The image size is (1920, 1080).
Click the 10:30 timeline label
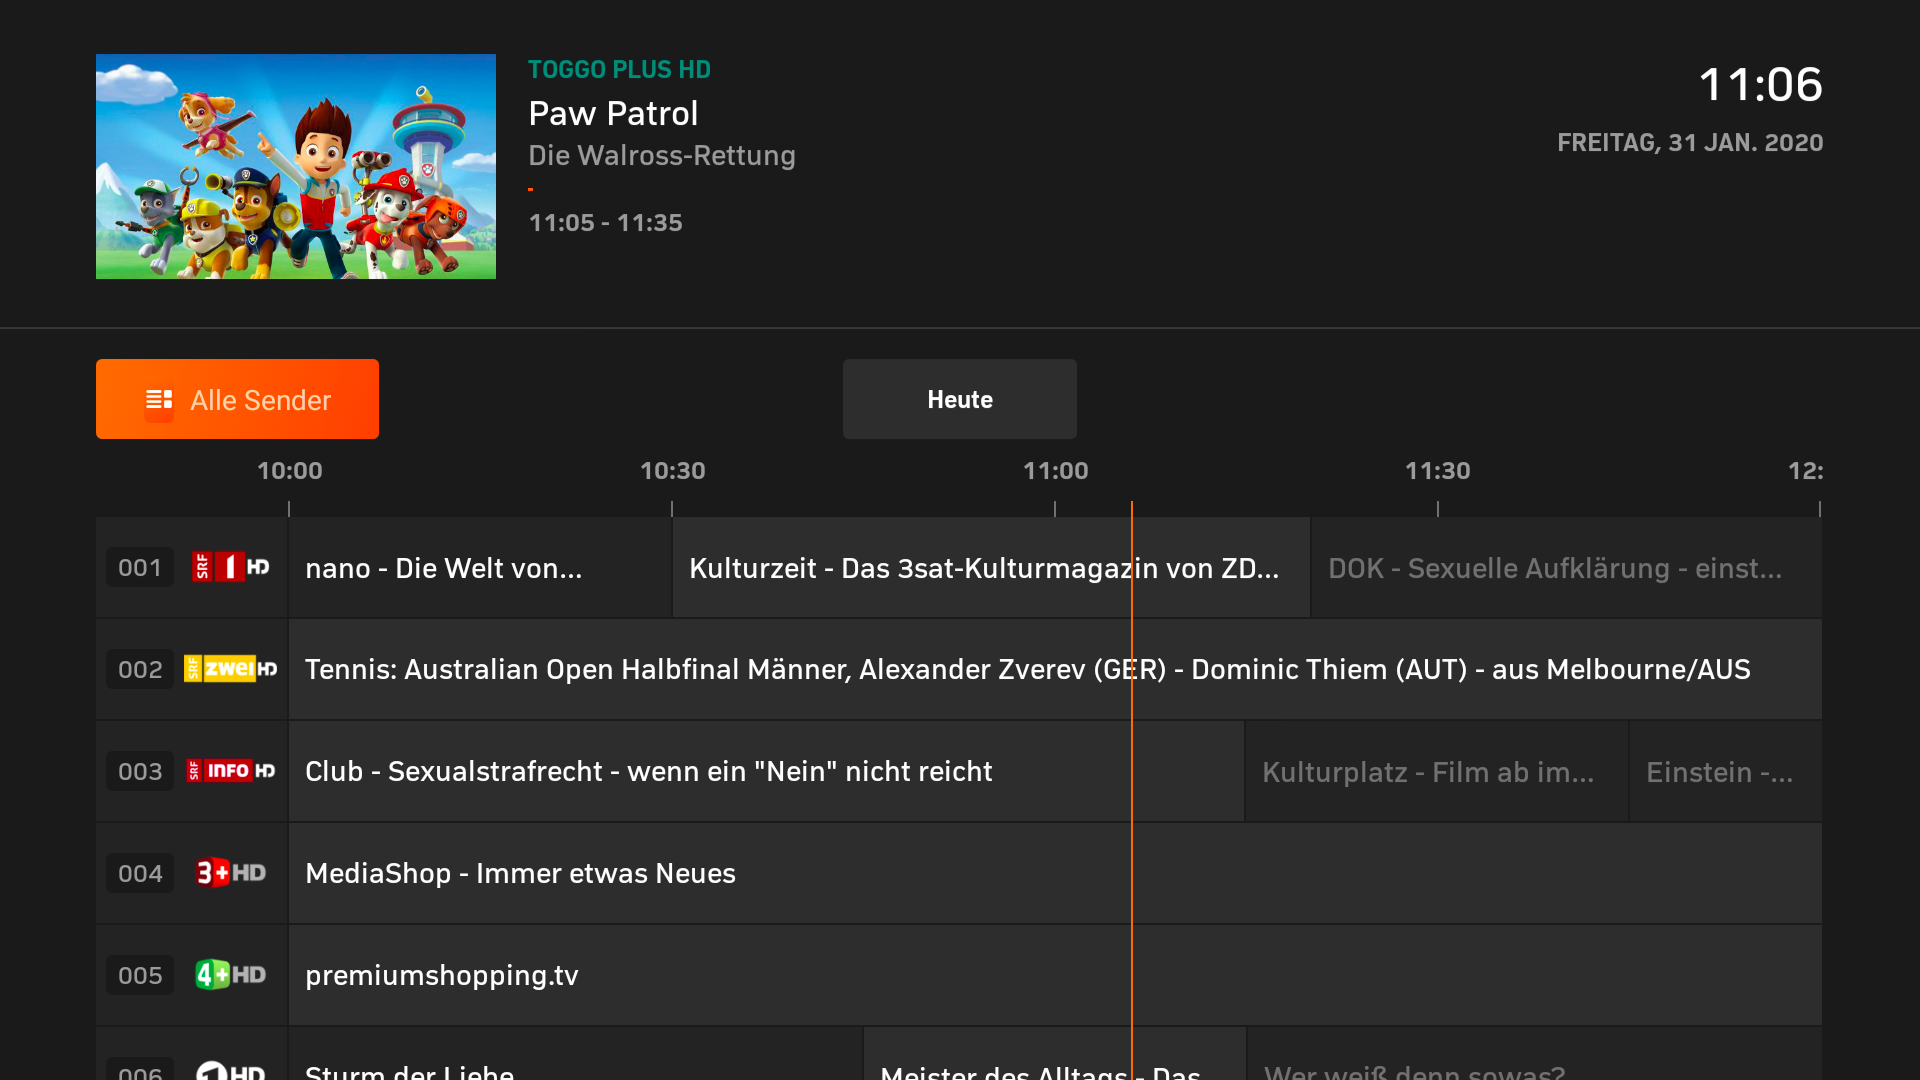tap(673, 471)
